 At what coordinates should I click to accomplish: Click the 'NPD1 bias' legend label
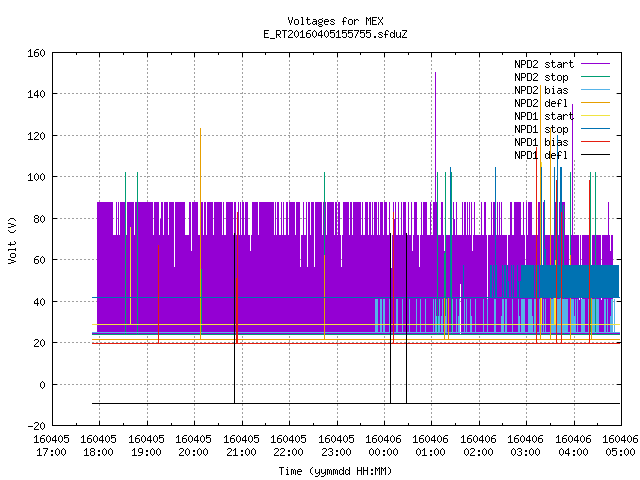541,142
